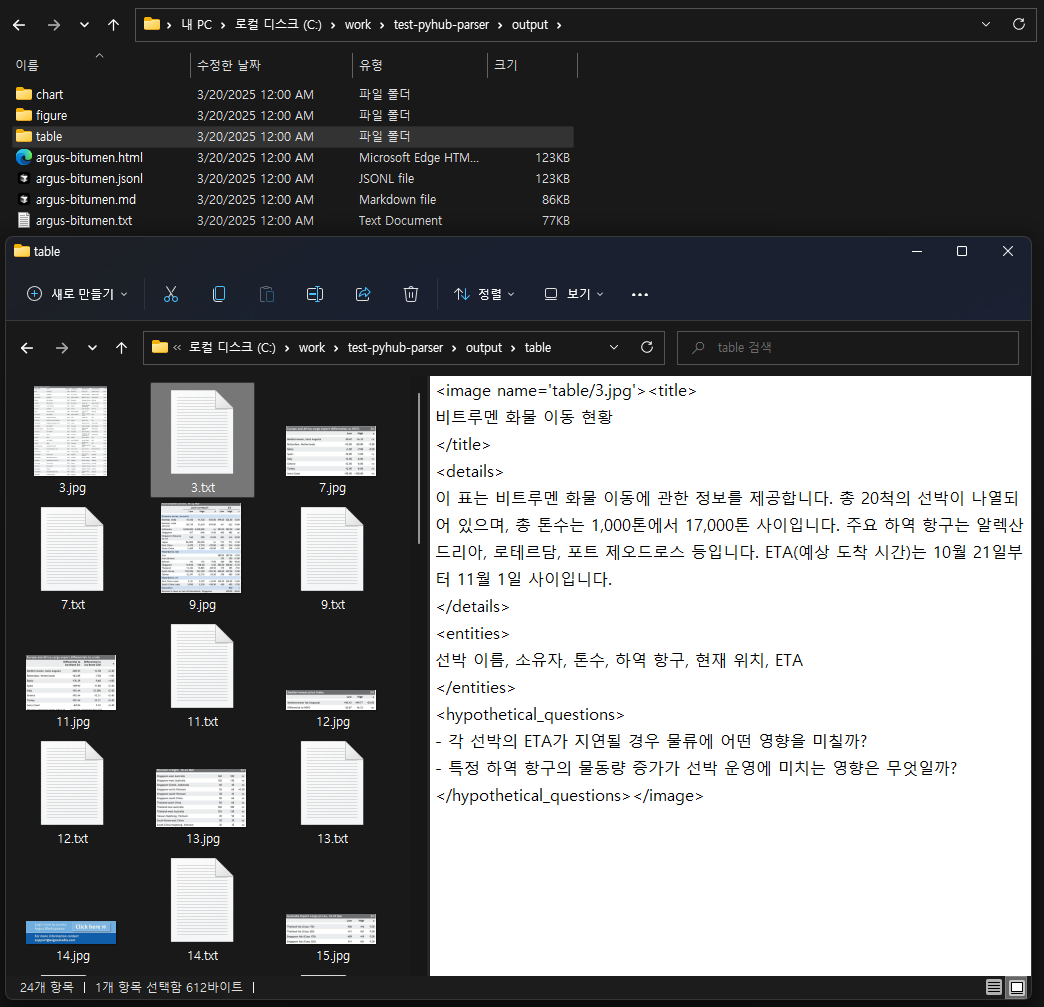Sort by 크기 column header
This screenshot has height=1007, width=1044.
coord(506,65)
